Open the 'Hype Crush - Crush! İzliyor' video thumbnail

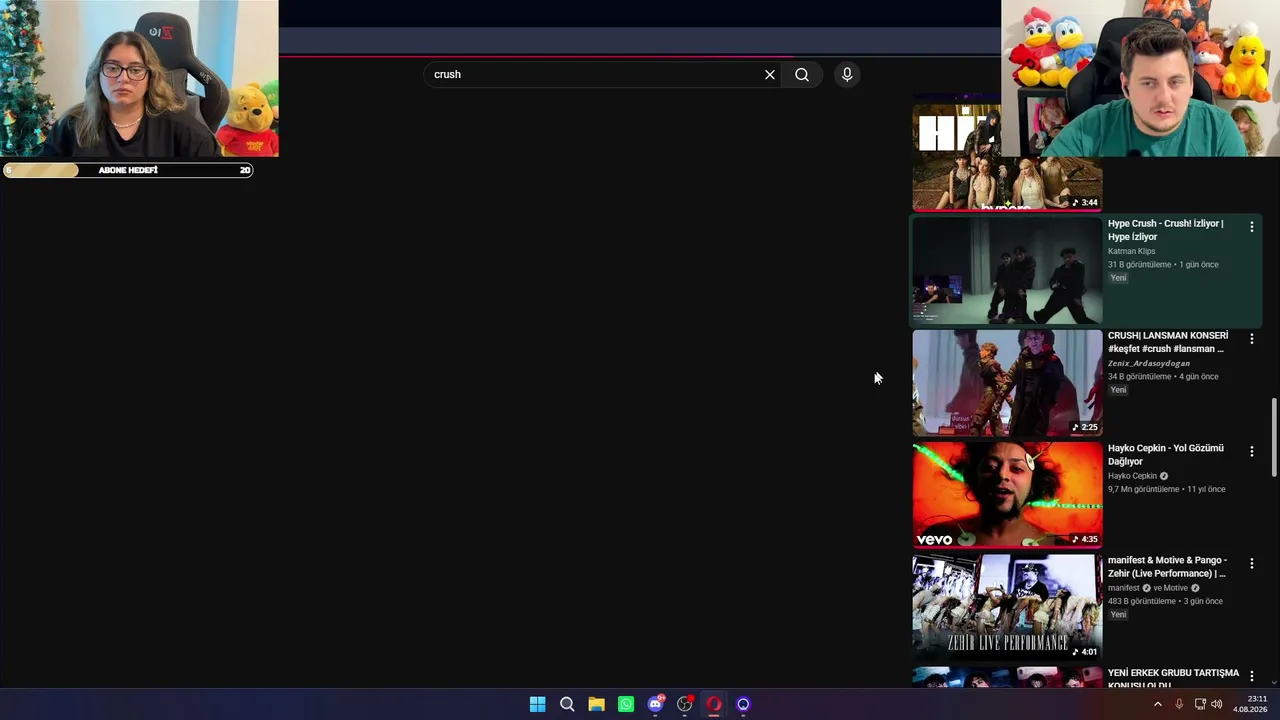tap(1007, 270)
